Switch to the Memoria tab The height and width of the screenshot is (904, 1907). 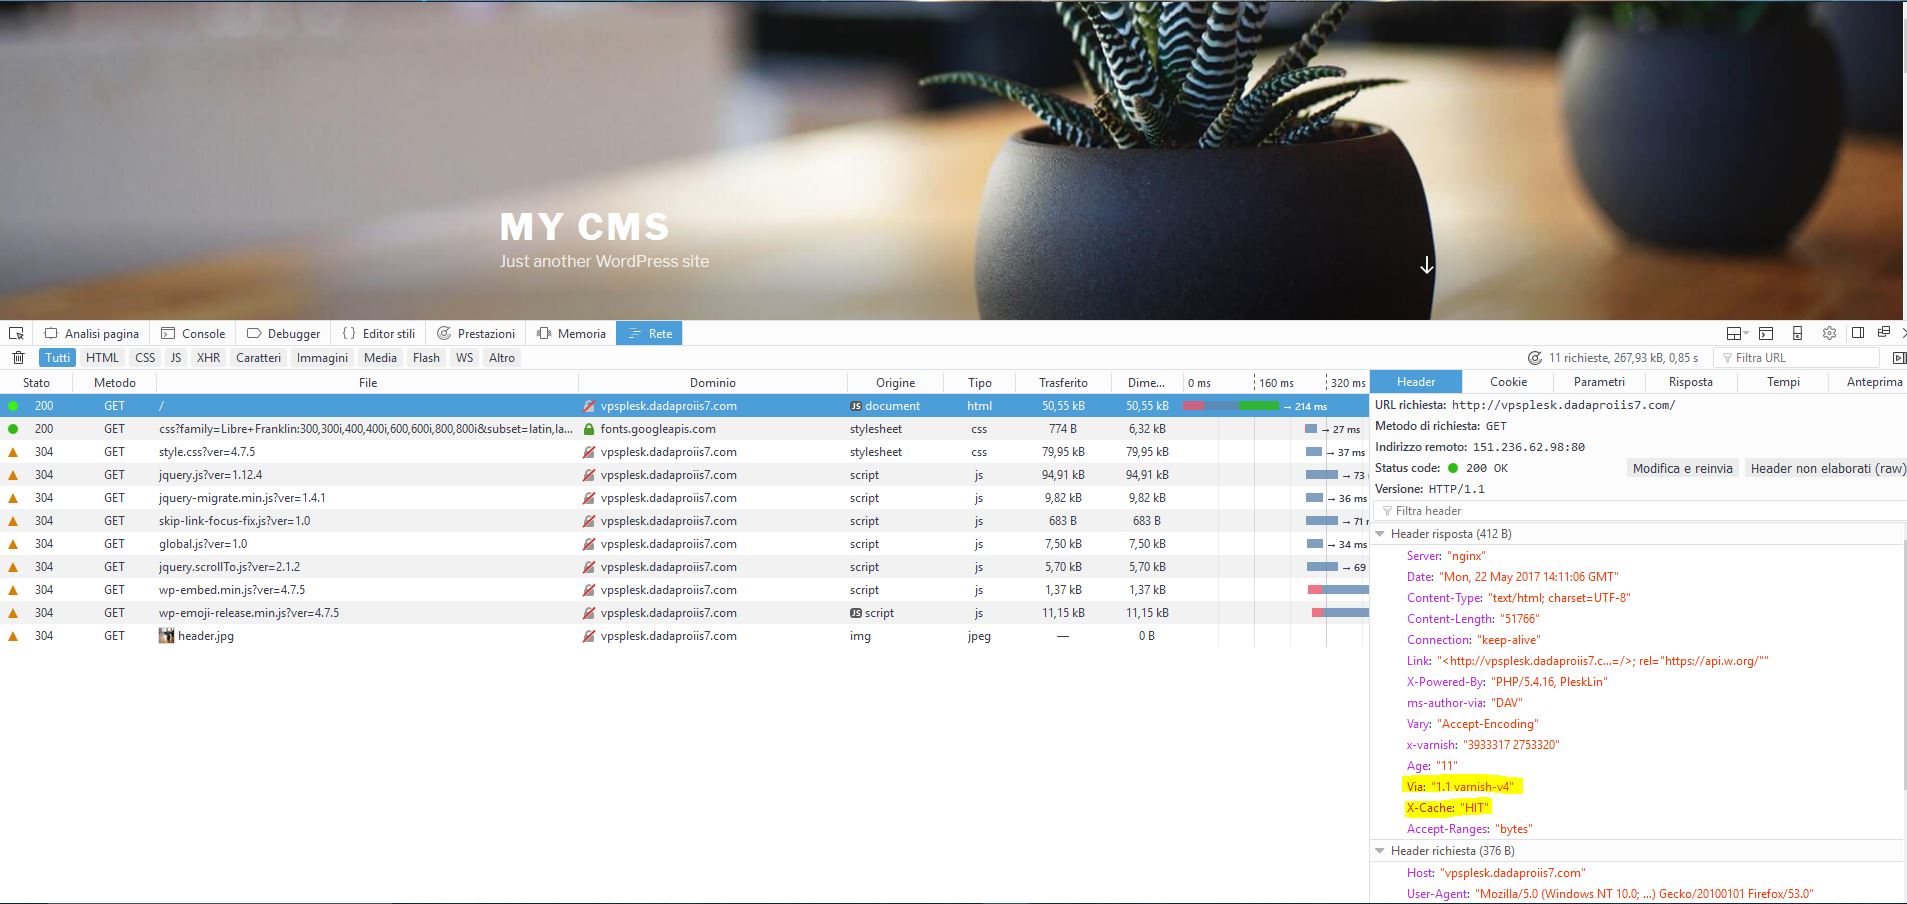tap(571, 333)
